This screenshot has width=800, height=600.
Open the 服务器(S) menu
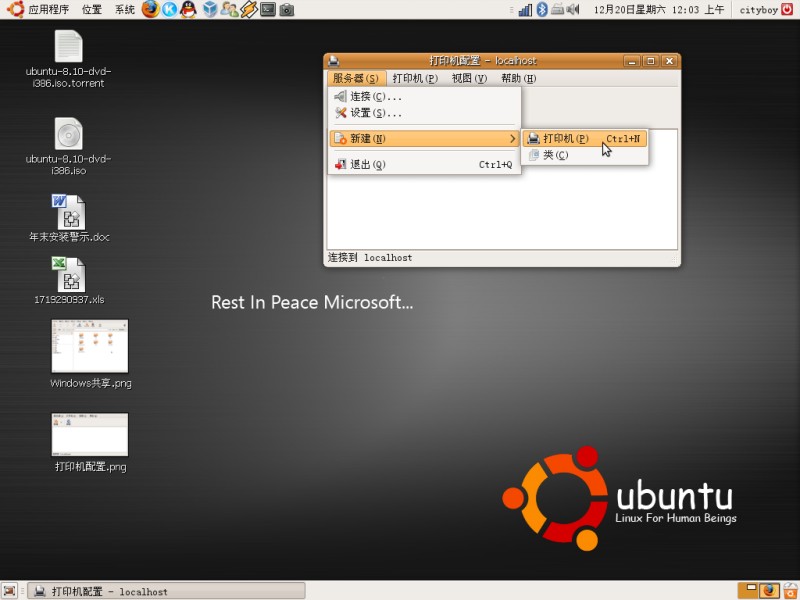[356, 78]
